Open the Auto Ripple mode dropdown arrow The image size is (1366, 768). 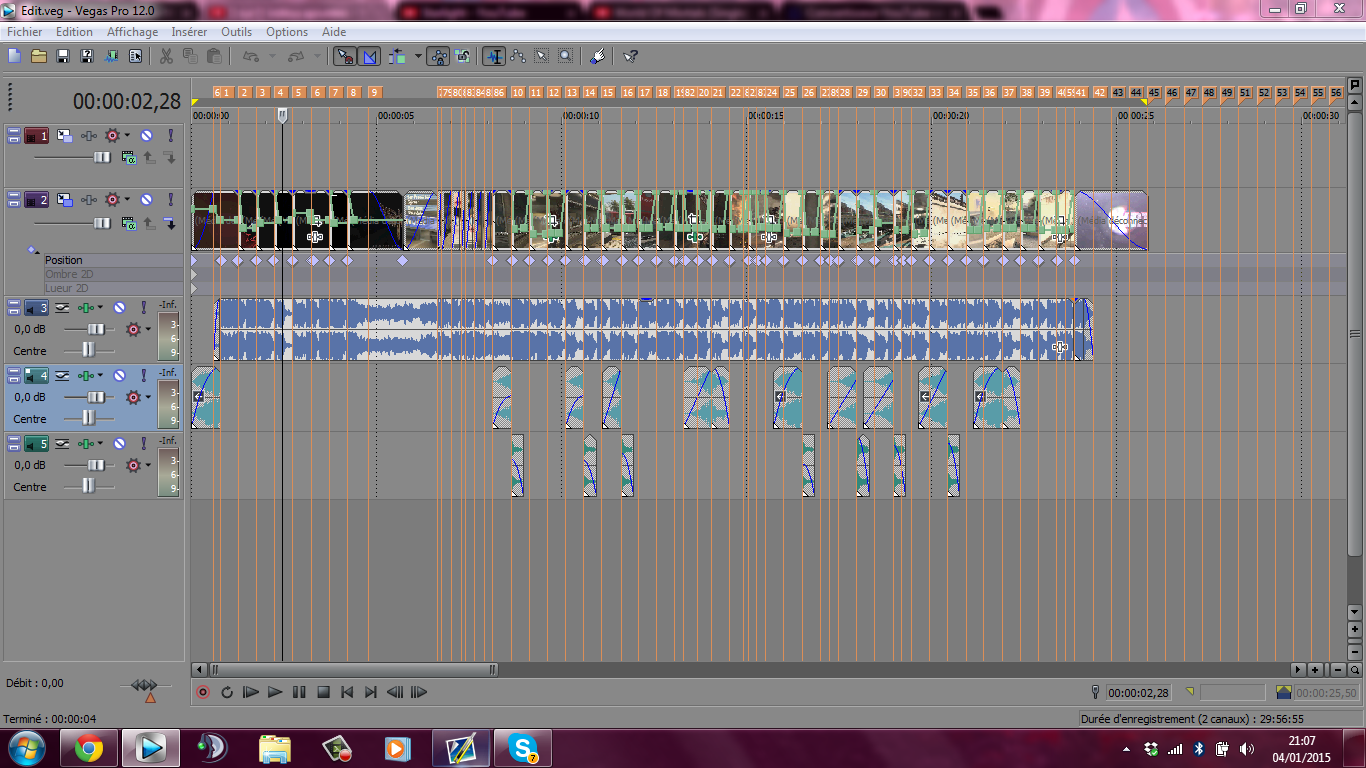[x=418, y=56]
